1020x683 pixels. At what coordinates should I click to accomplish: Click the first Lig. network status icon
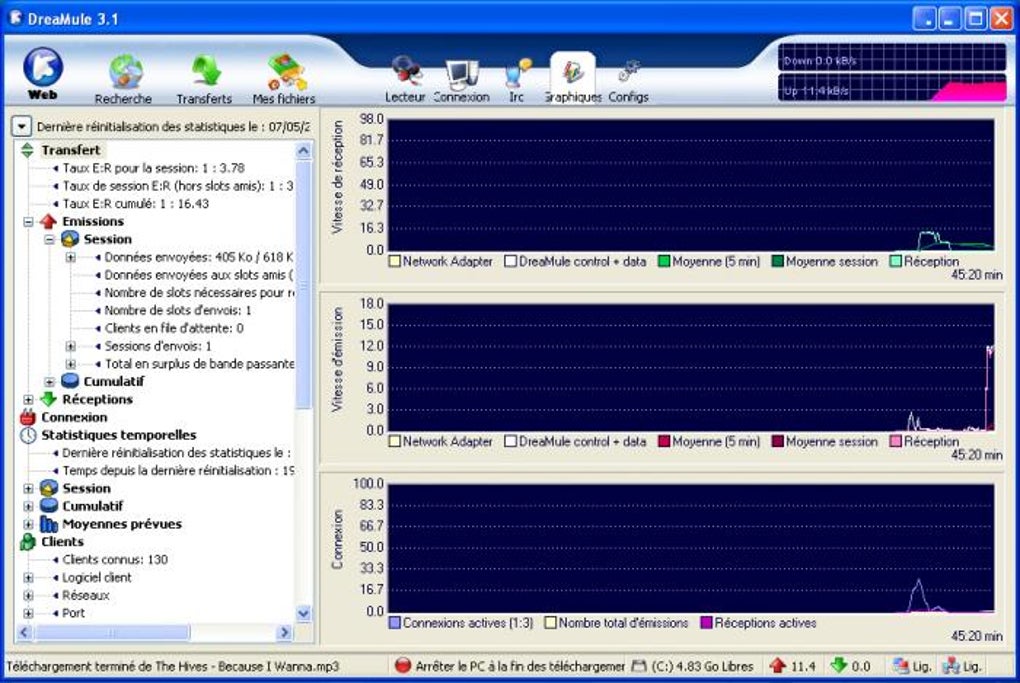pos(901,666)
